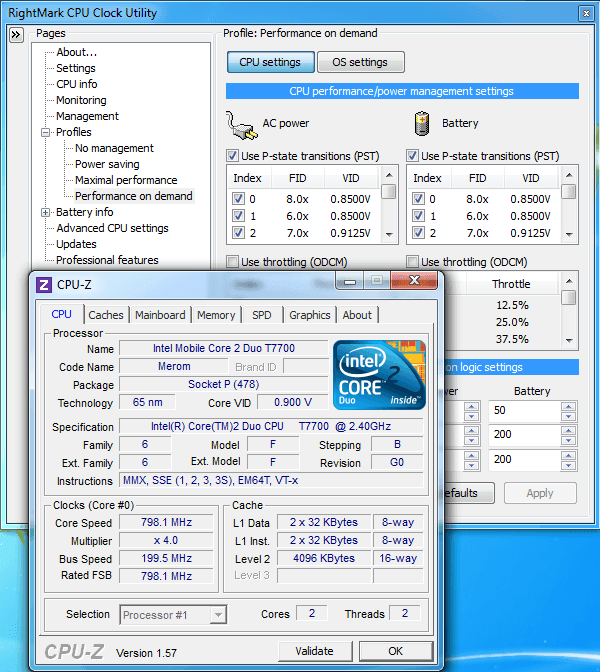Image resolution: width=600 pixels, height=672 pixels.
Task: Uncheck Battery P-state index 1
Action: (x=418, y=216)
